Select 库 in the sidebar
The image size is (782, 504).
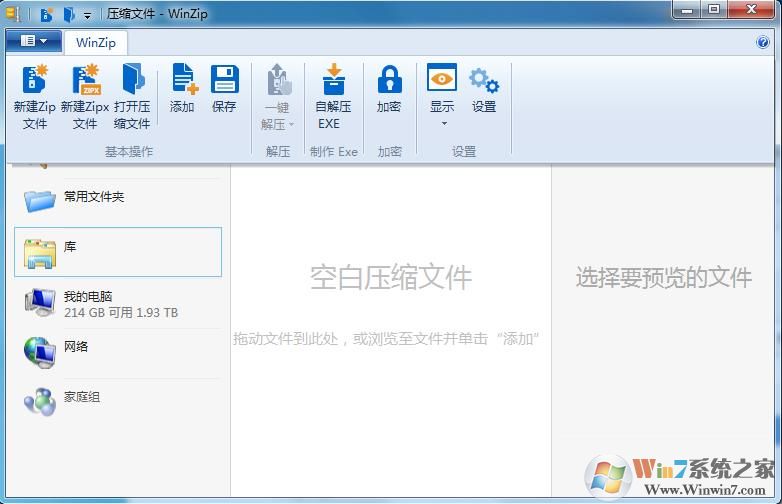click(117, 251)
